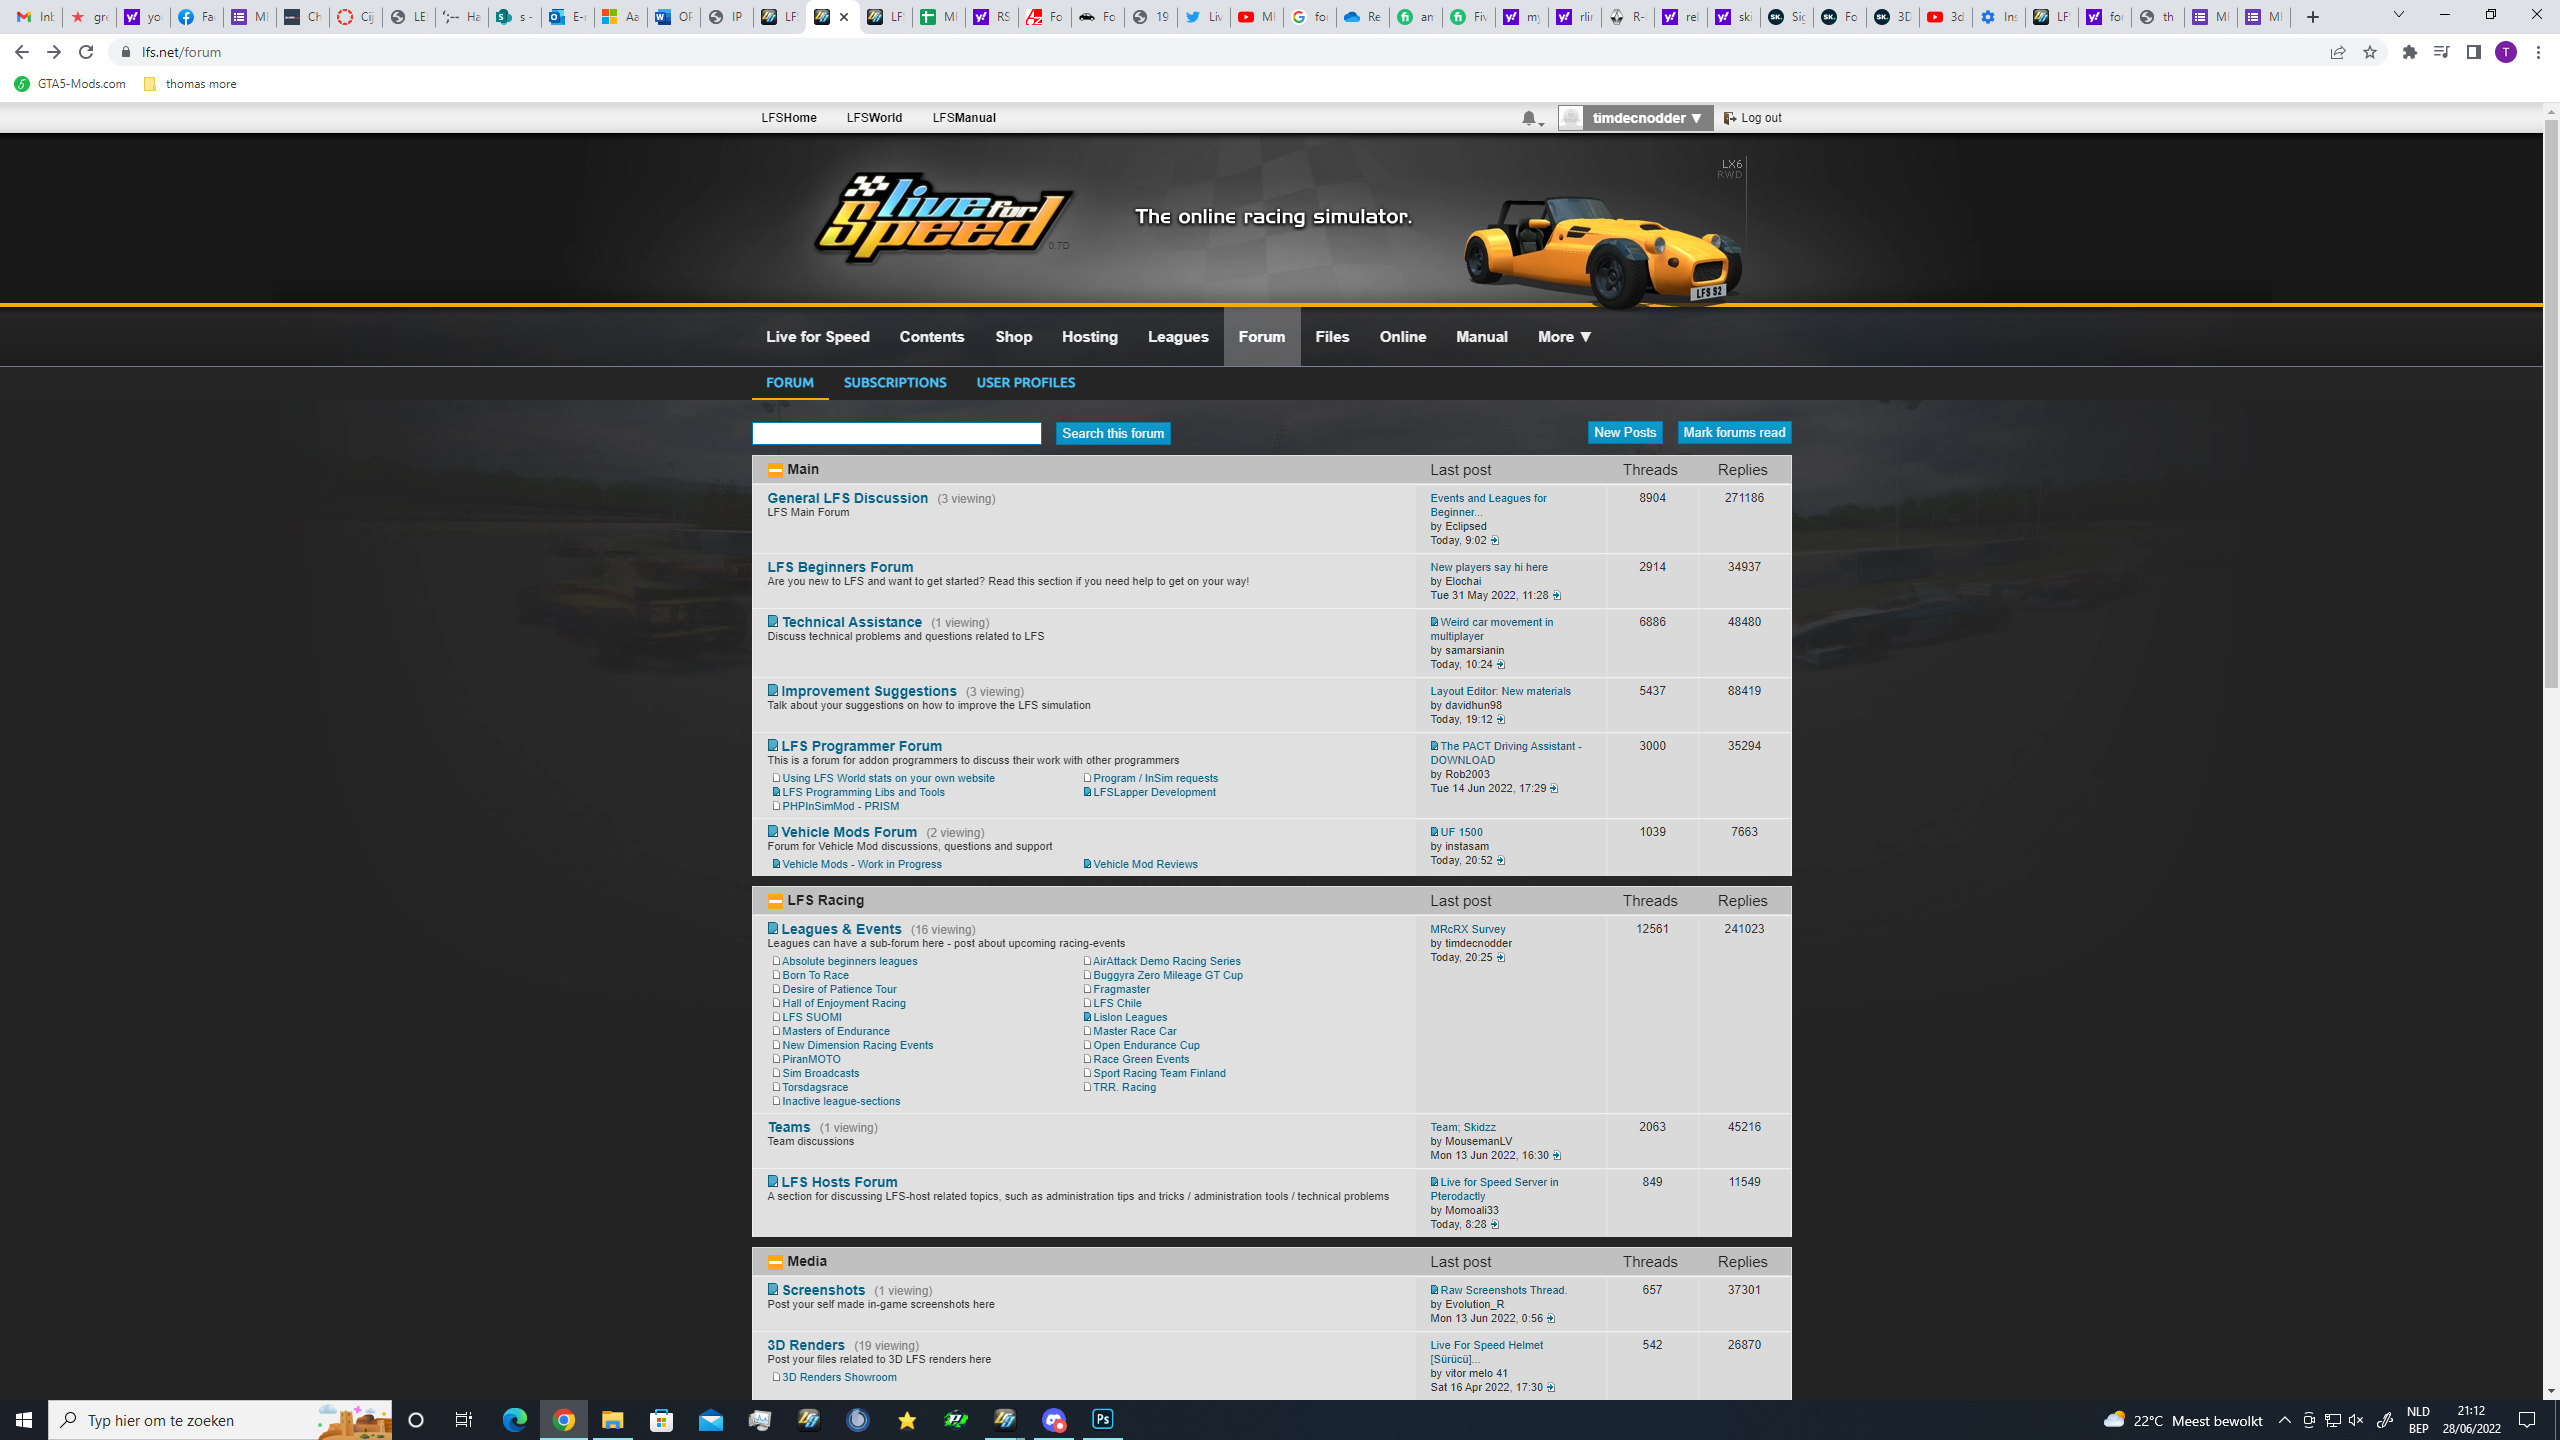
Task: Click the forum search text field
Action: (896, 433)
